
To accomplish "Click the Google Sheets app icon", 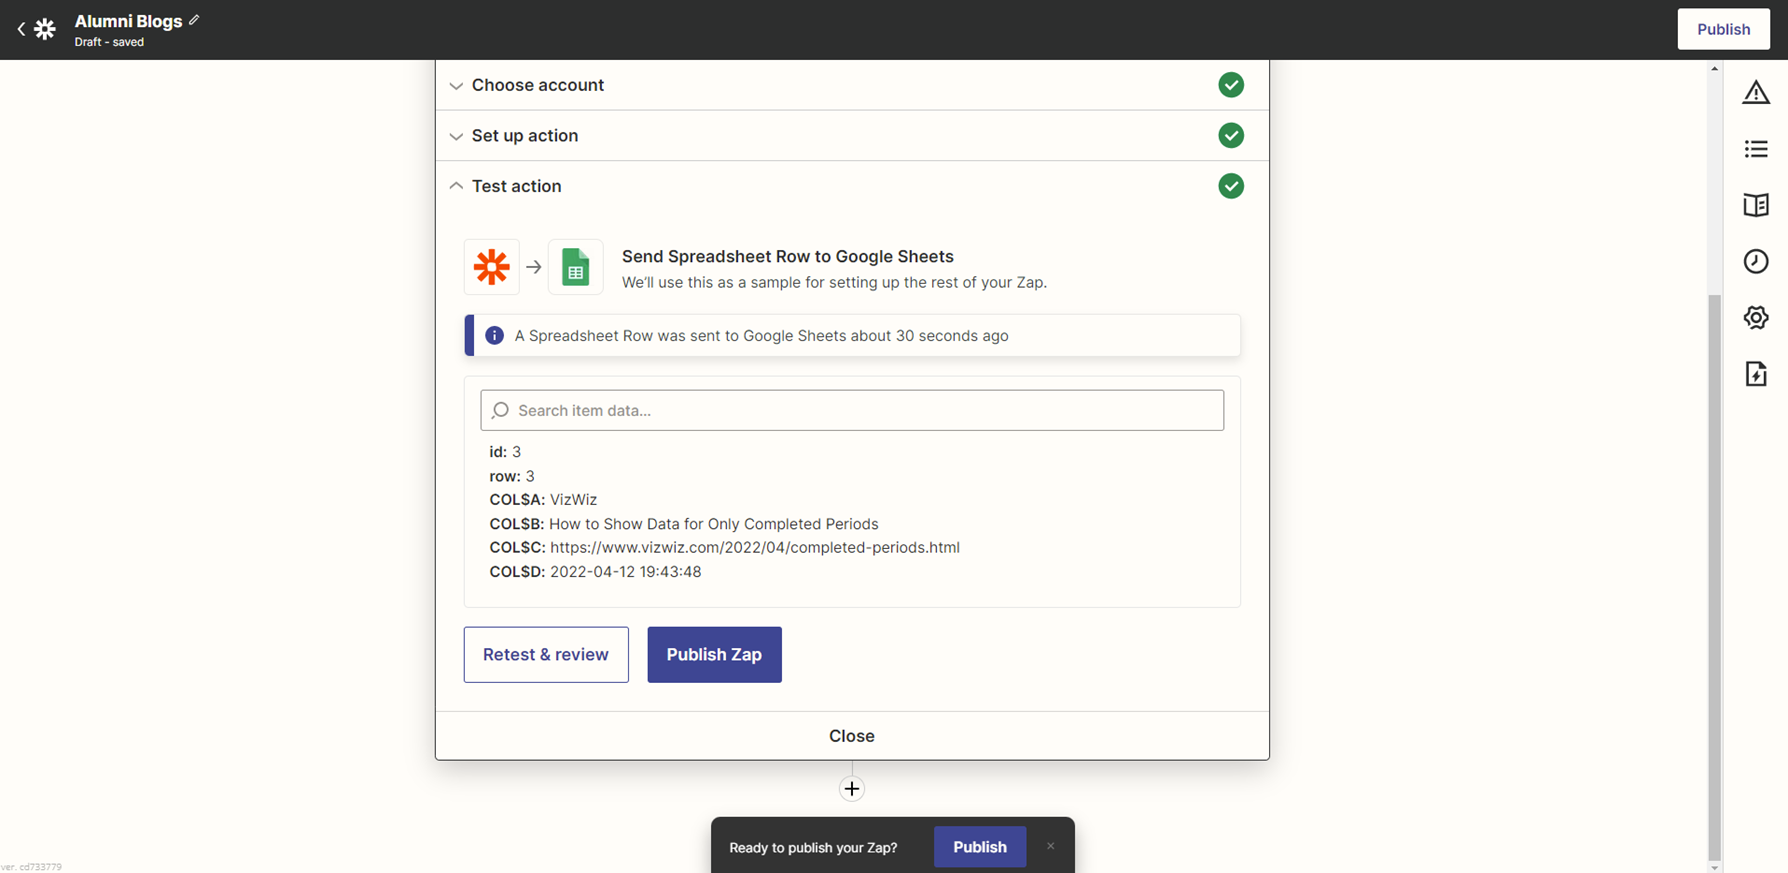I will [576, 267].
